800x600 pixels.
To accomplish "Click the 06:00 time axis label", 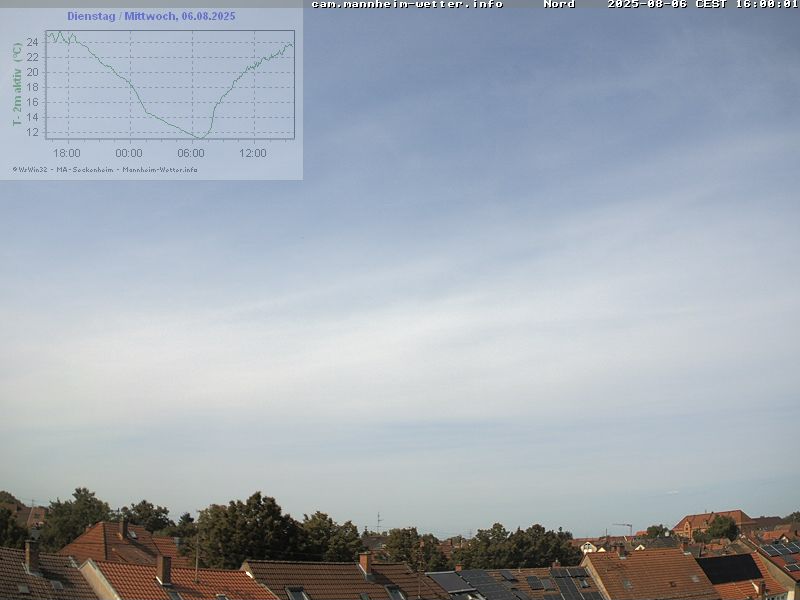I will (x=191, y=153).
